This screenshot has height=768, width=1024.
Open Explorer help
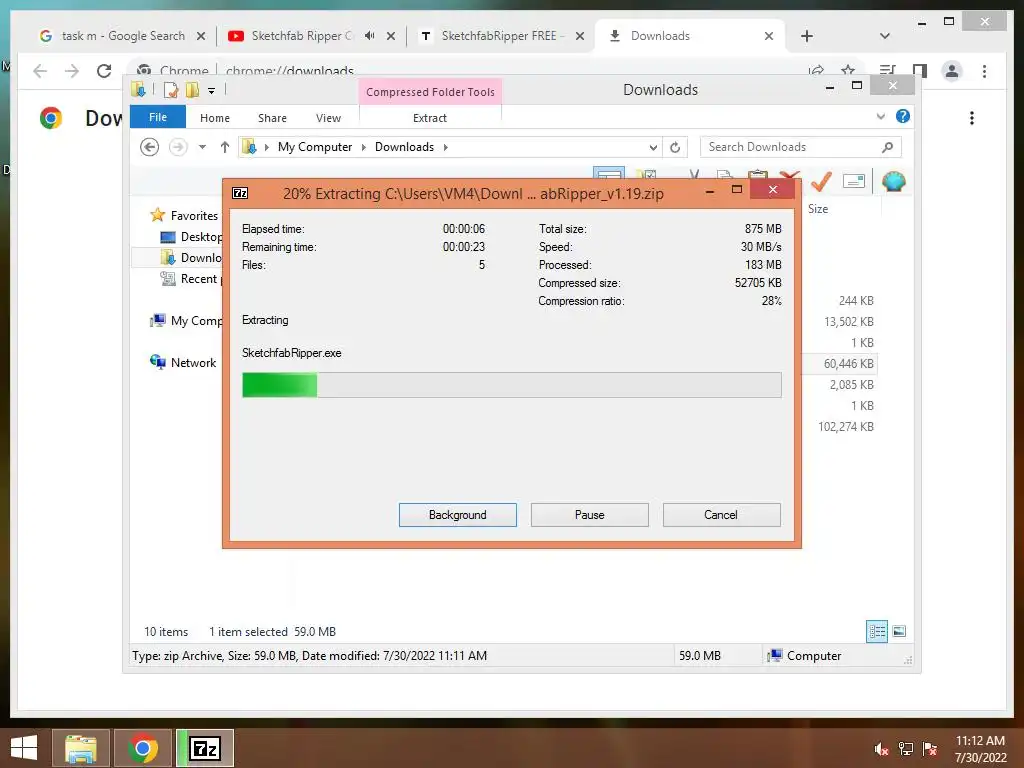[x=903, y=116]
